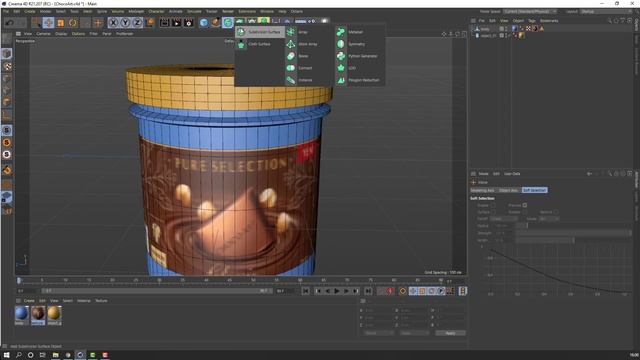
Task: Toggle Enable checkbox in Soft Selection
Action: click(x=493, y=205)
